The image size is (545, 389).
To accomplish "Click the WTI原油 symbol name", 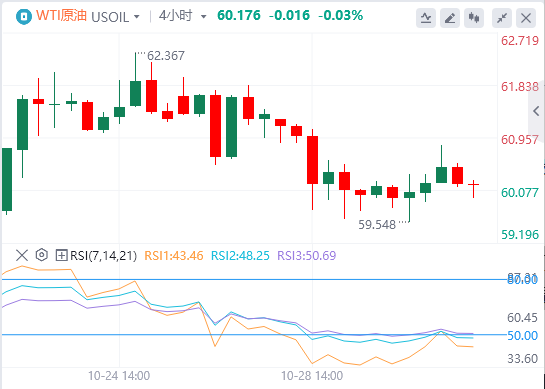I will click(x=61, y=16).
